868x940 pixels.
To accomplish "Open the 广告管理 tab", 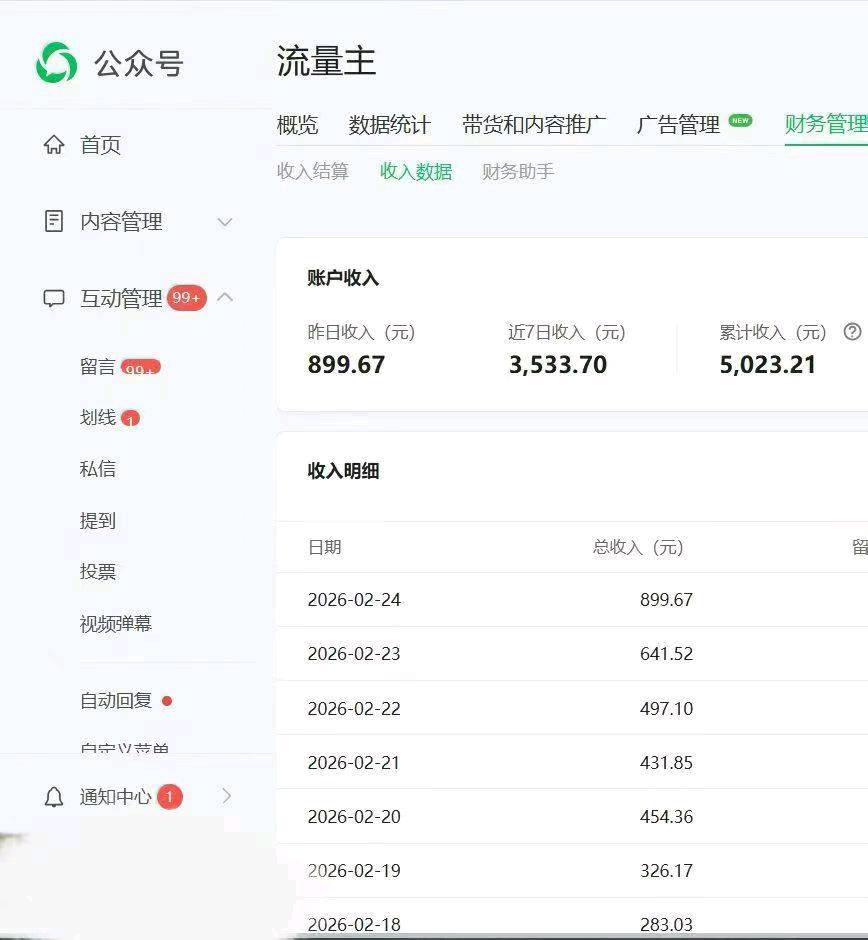I will (x=678, y=125).
